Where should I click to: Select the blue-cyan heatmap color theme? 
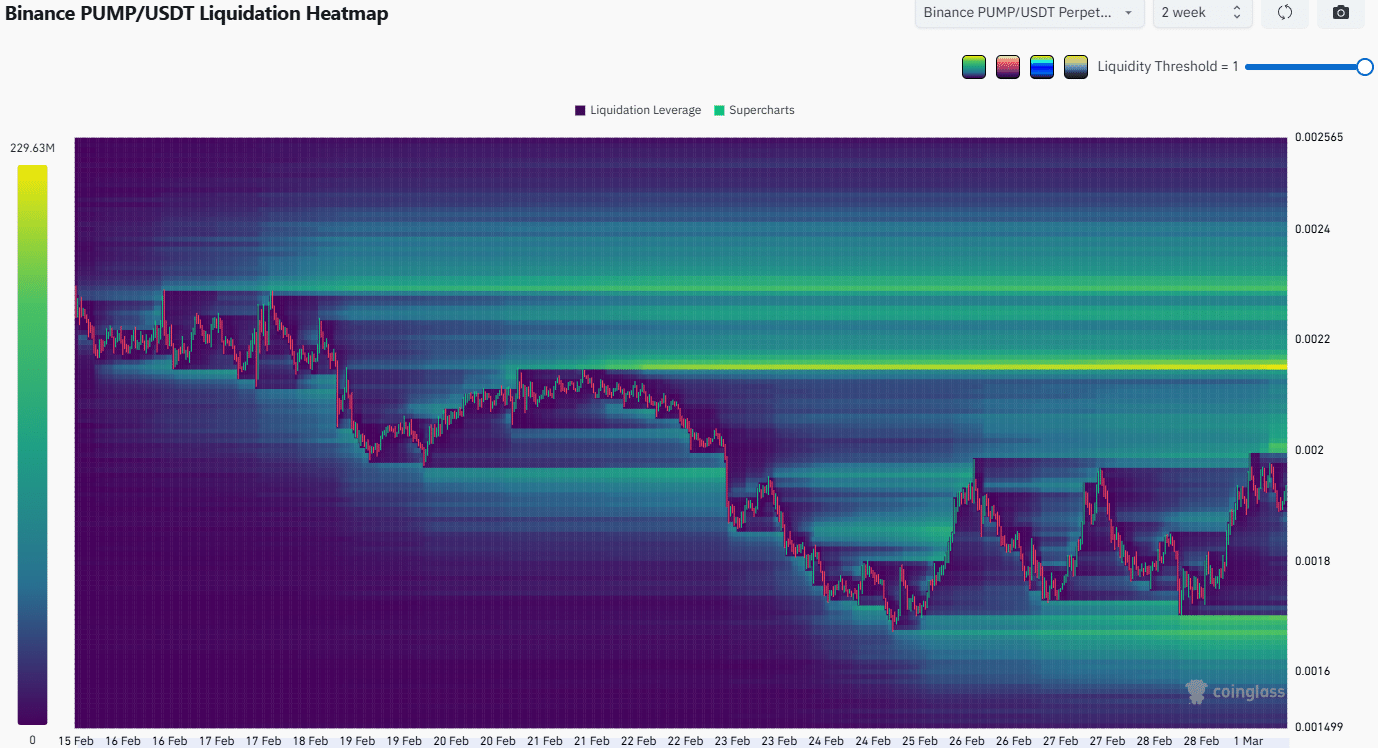(1042, 67)
